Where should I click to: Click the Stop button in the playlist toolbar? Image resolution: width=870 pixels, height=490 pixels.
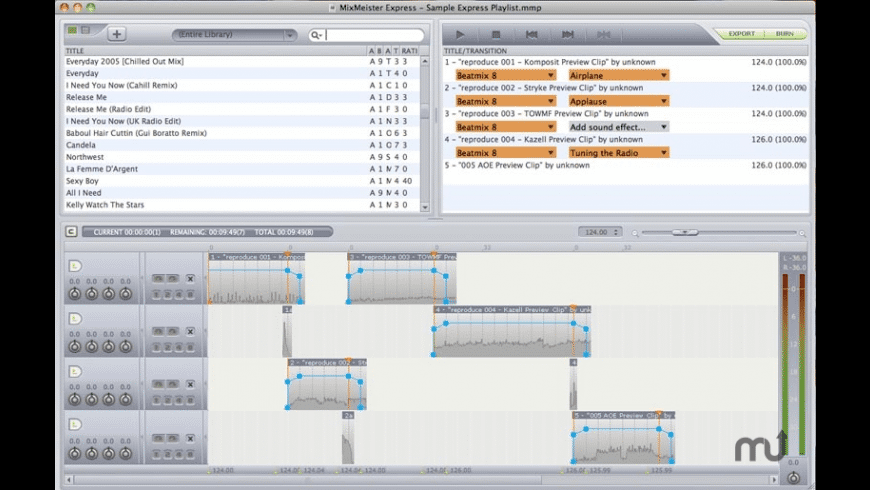[496, 34]
